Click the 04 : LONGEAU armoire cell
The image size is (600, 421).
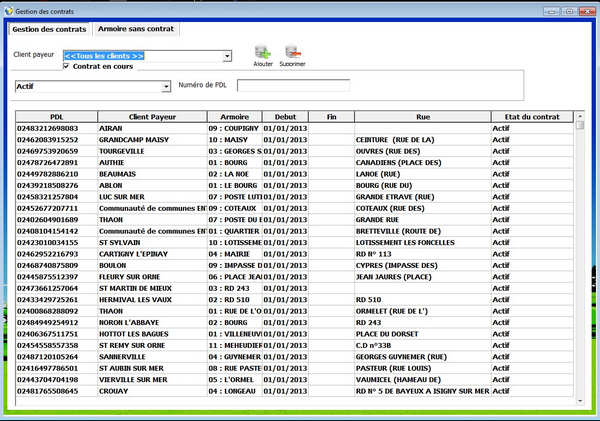pyautogui.click(x=235, y=391)
